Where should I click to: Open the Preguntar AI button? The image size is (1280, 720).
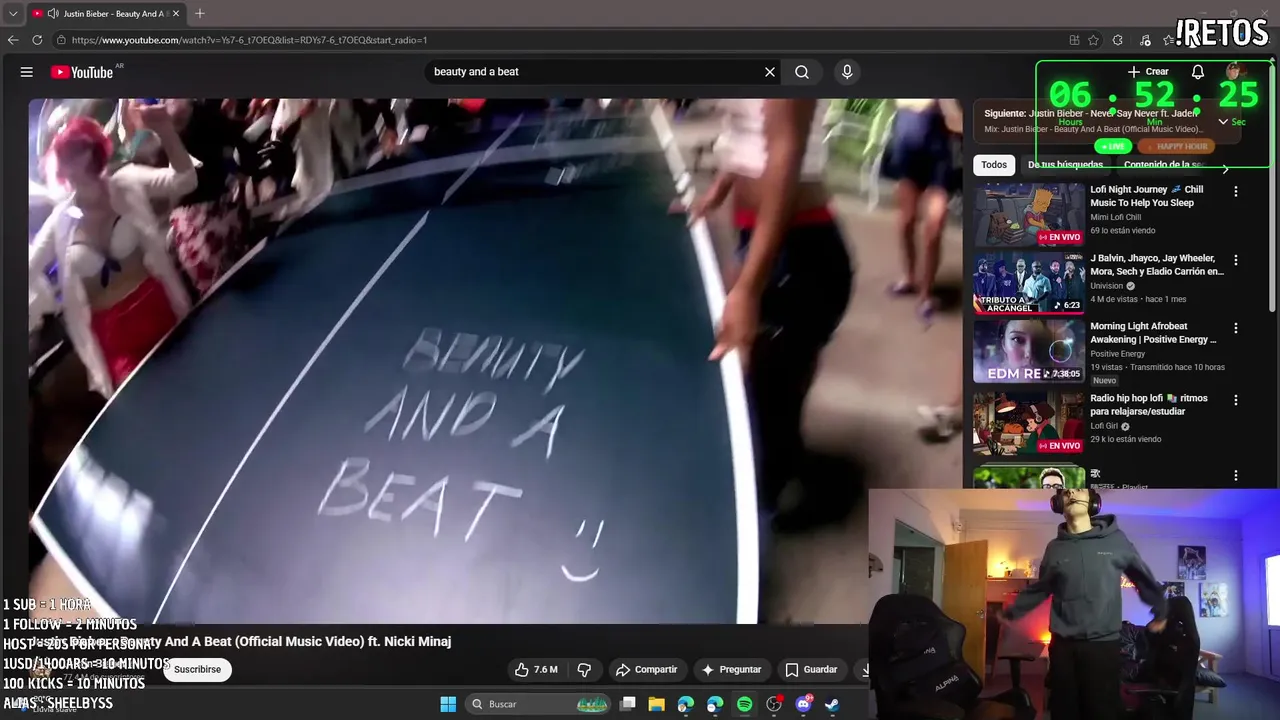click(x=731, y=670)
